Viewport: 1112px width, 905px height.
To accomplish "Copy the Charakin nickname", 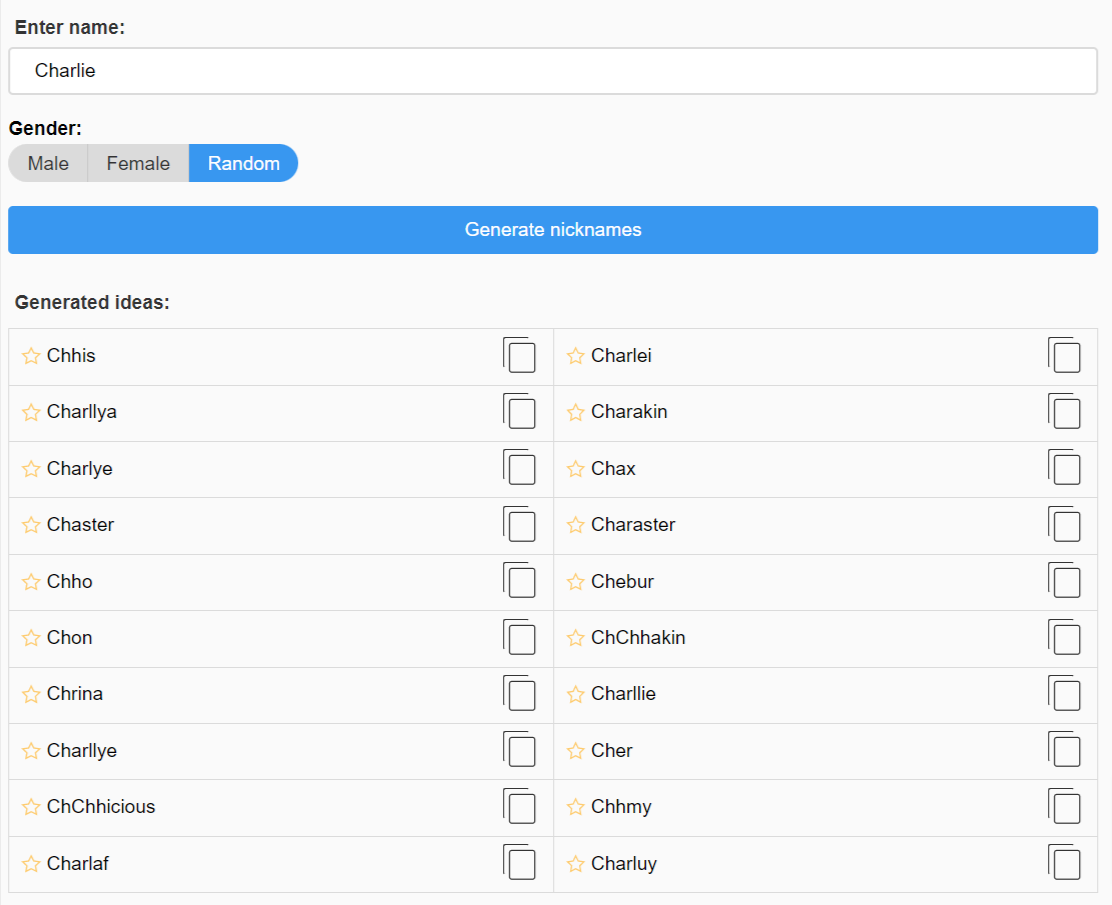I will click(1065, 412).
